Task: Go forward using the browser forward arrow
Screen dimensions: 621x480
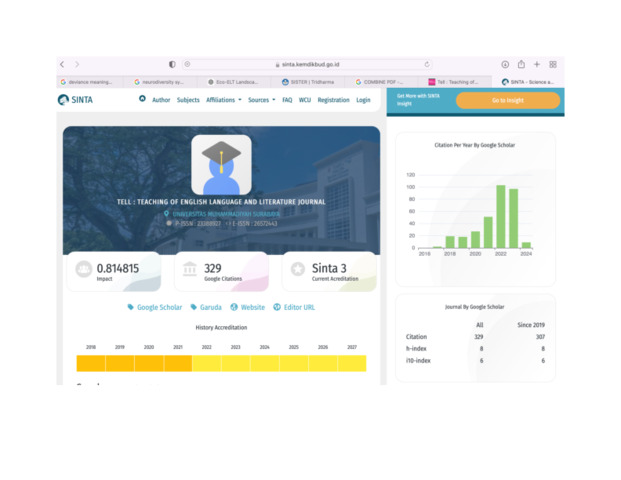Action: click(x=77, y=64)
